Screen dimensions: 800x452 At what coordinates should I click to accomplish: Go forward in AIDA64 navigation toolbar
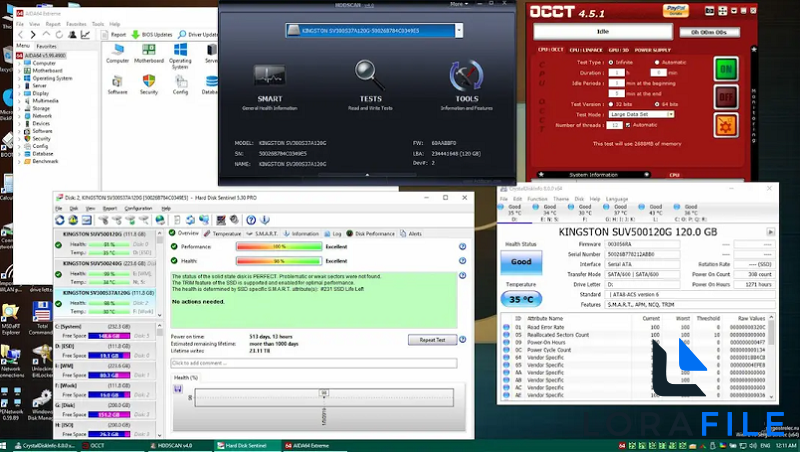(x=33, y=35)
